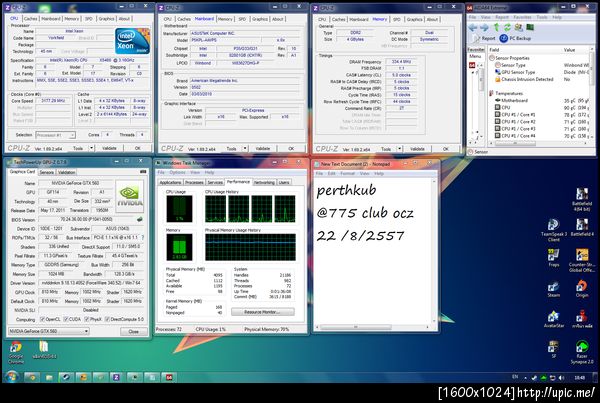Switch to SPD tab in Mainboard CPU-Z
Screen dimensions: 600x403
[242, 19]
